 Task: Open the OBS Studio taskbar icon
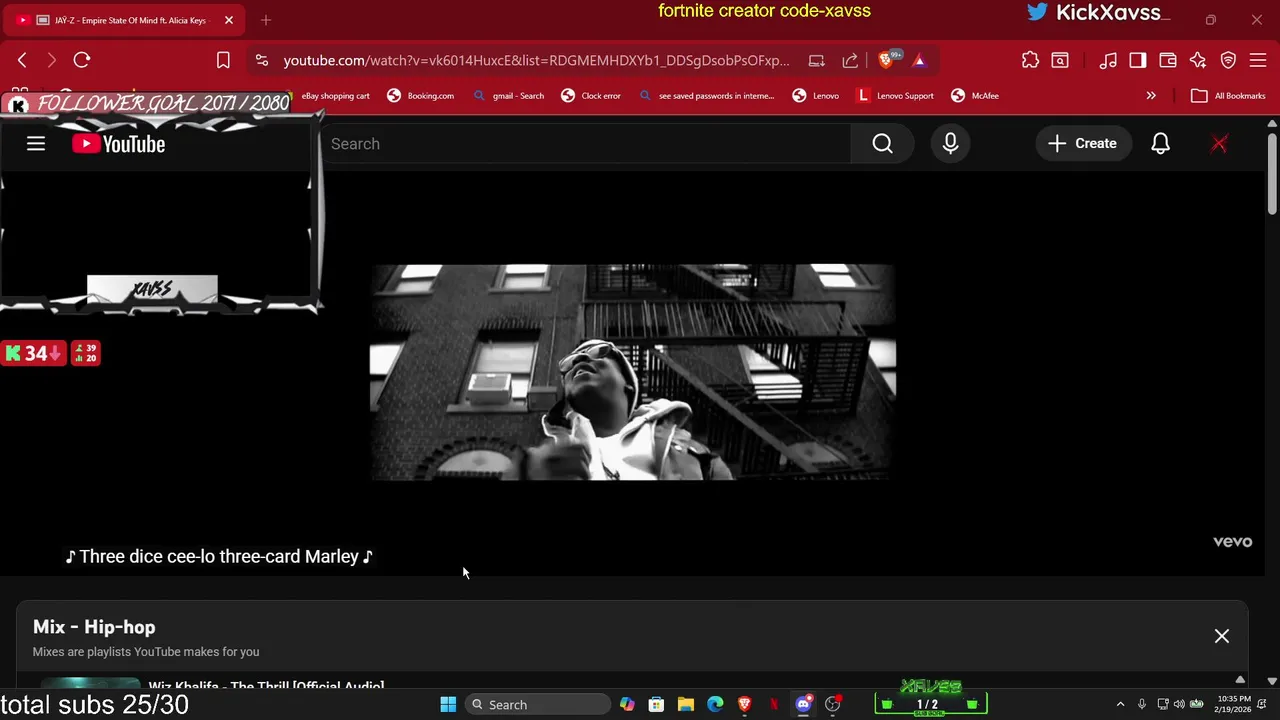point(833,705)
